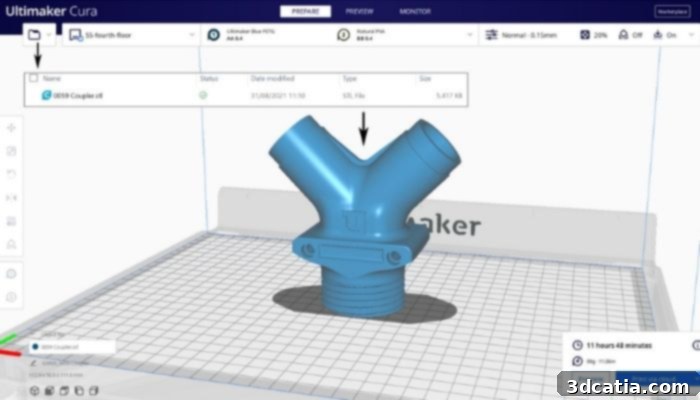The image size is (700, 400).
Task: Select extruder 2 Natural PVA icon
Action: 343,35
